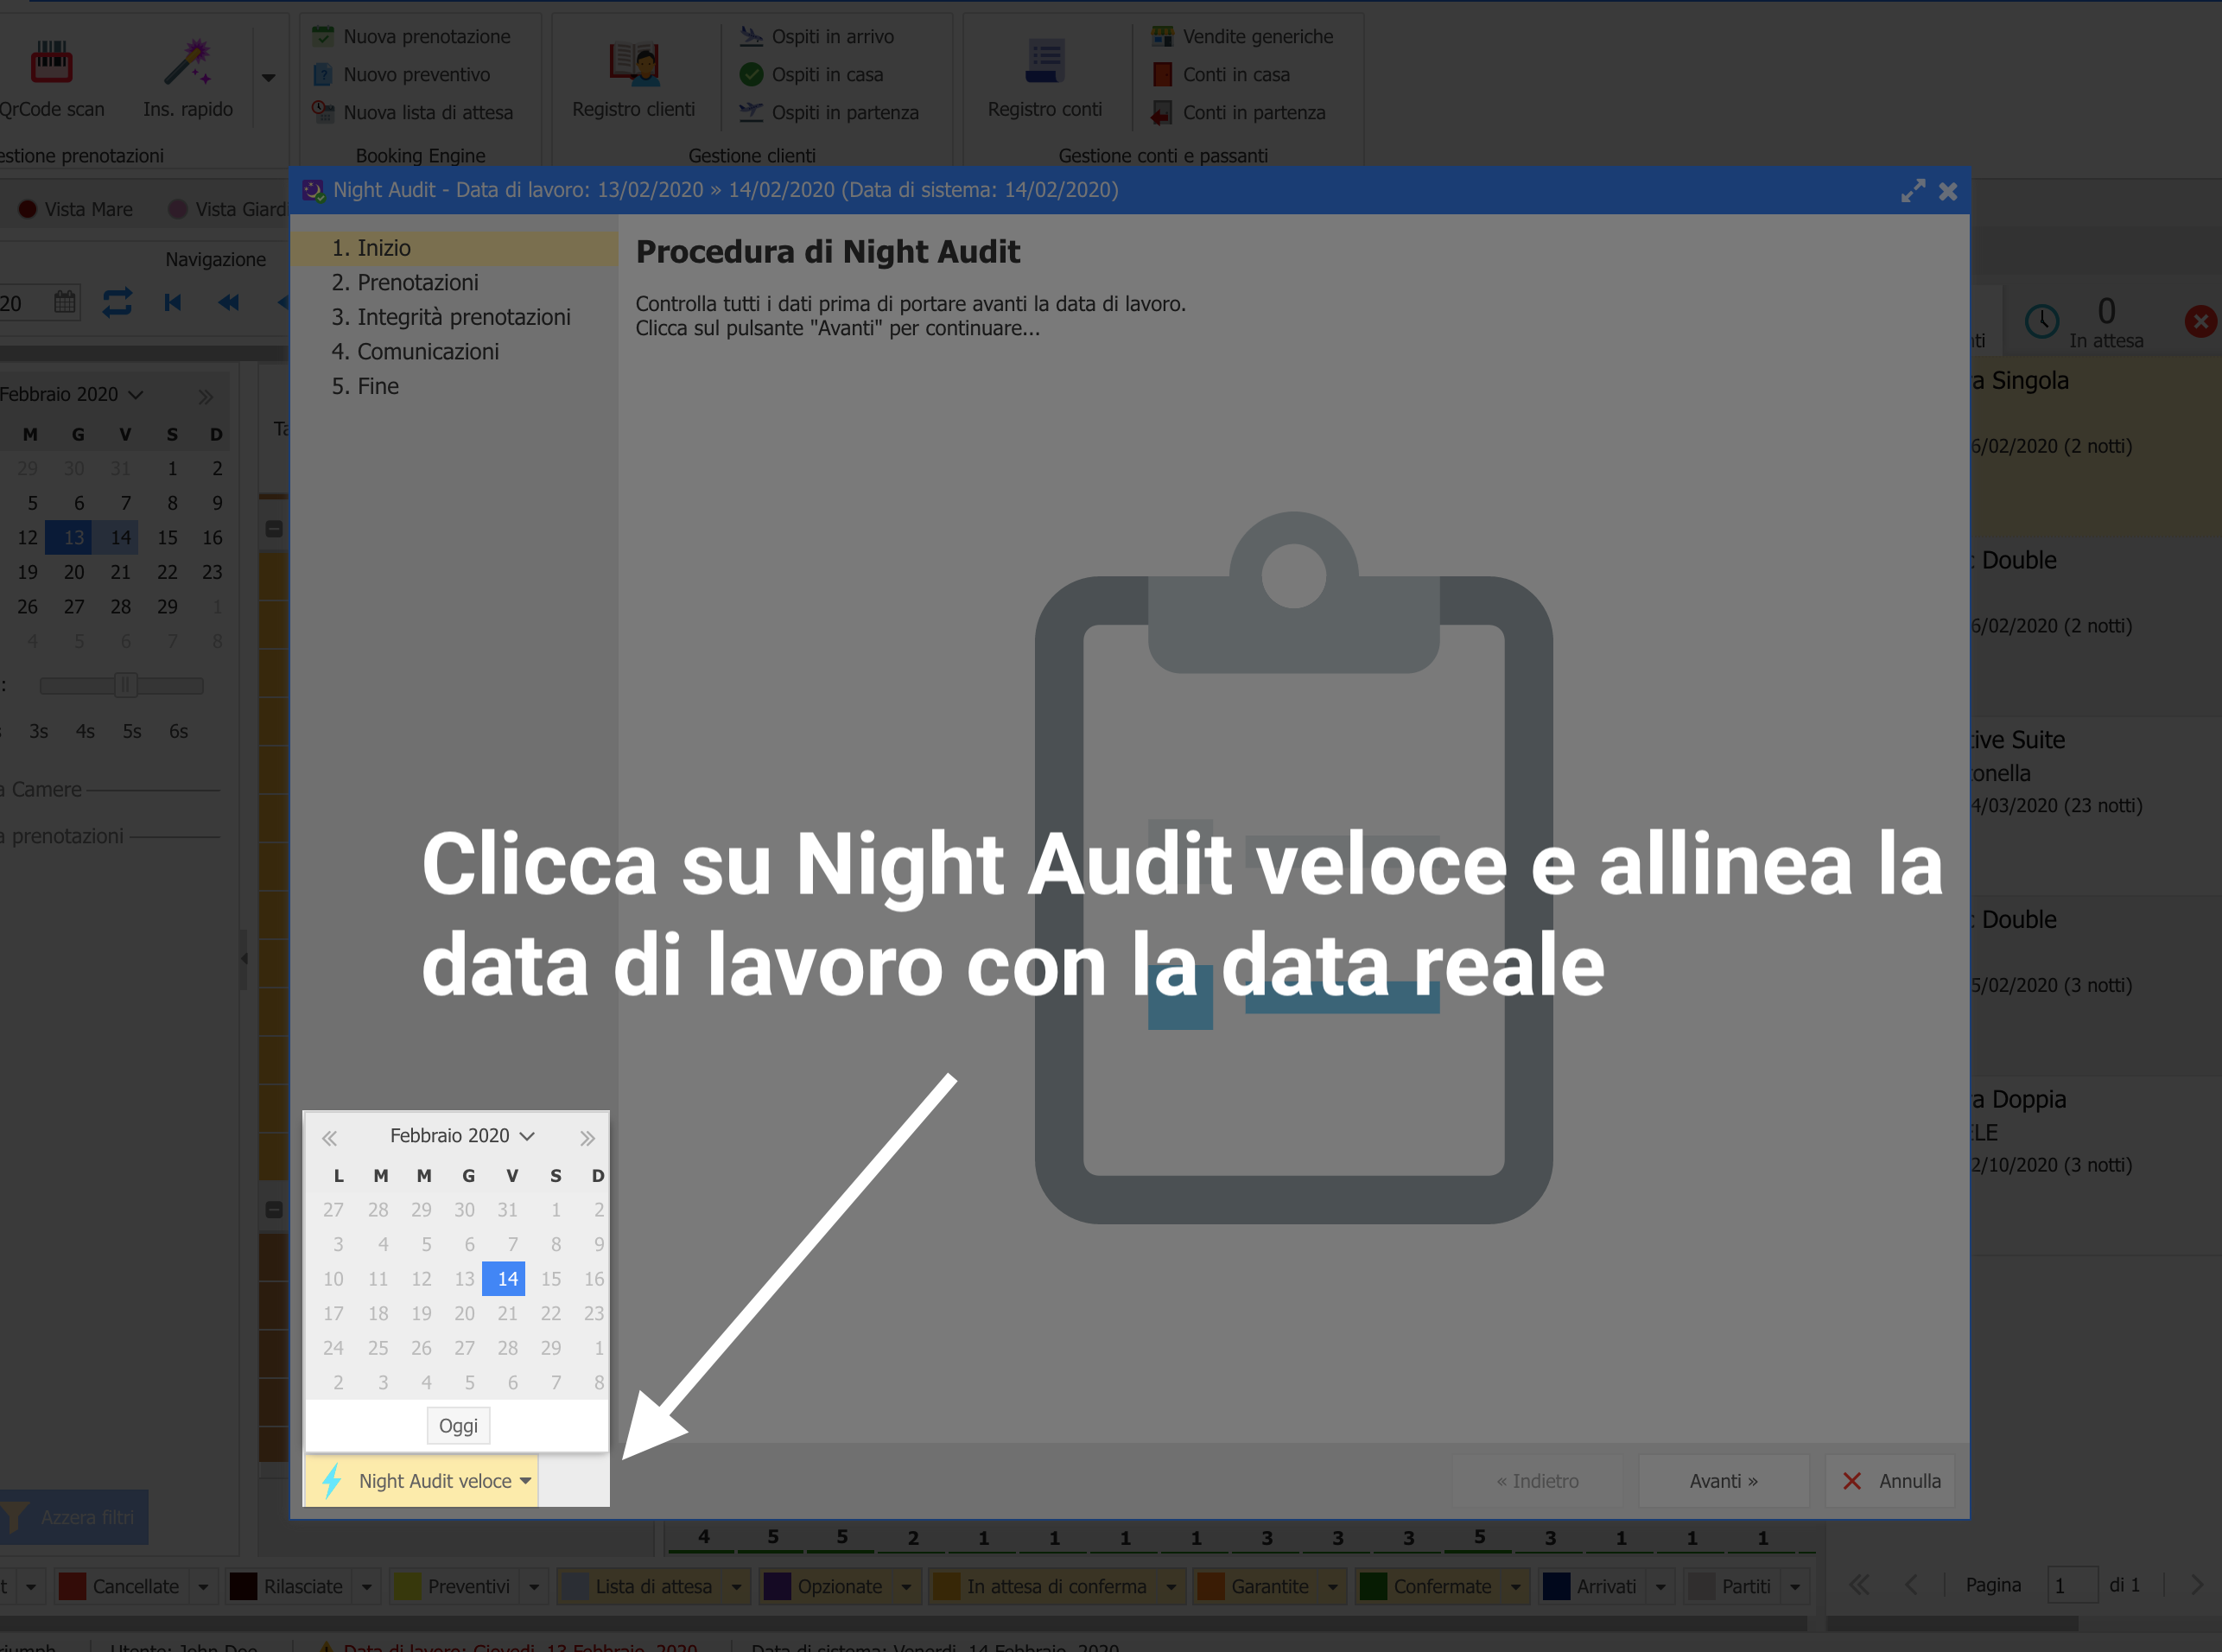The width and height of the screenshot is (2222, 1652).
Task: Expand the Night Audit veloce dropdown arrow
Action: [526, 1481]
